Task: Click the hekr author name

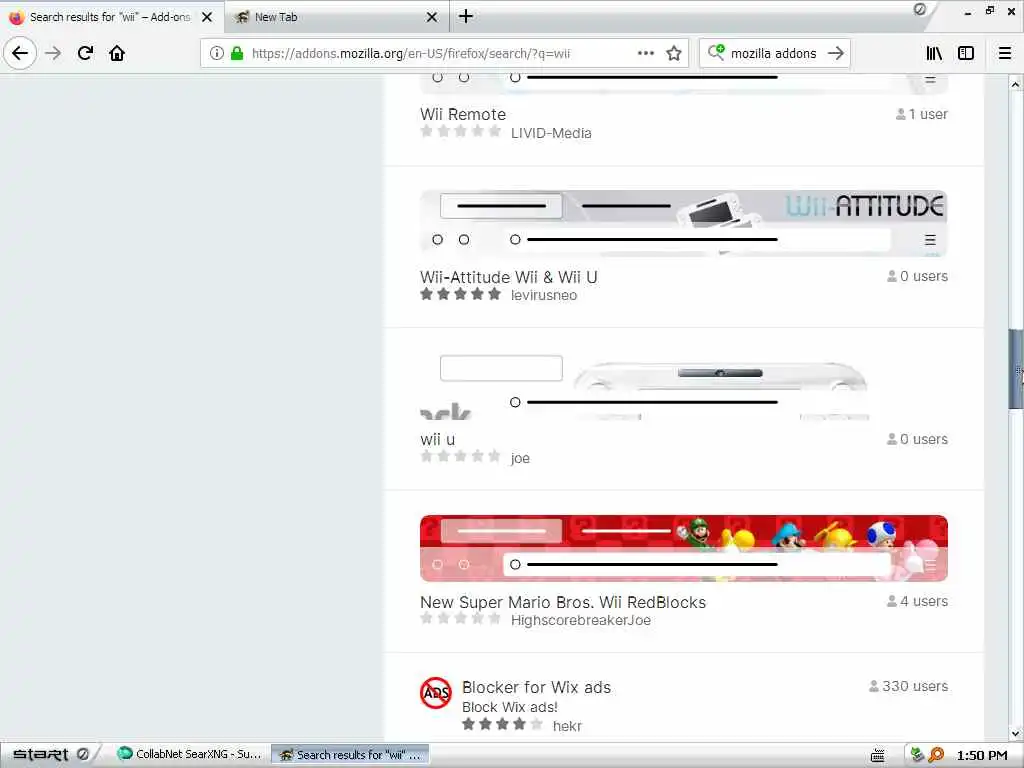Action: (x=567, y=726)
